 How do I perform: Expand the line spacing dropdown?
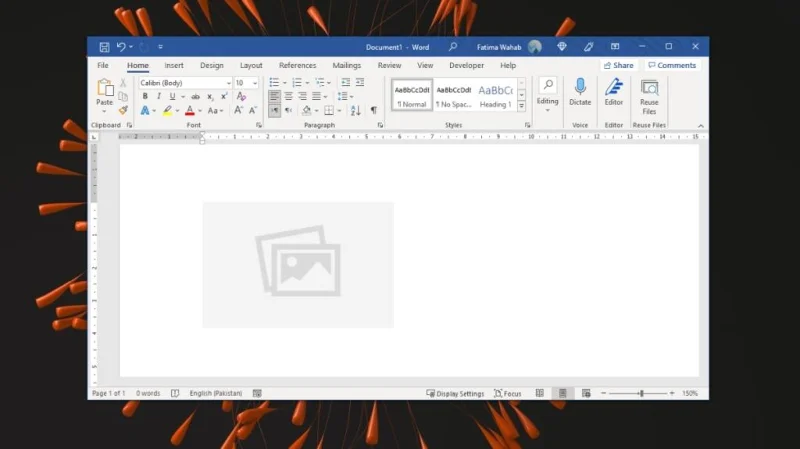[x=352, y=96]
